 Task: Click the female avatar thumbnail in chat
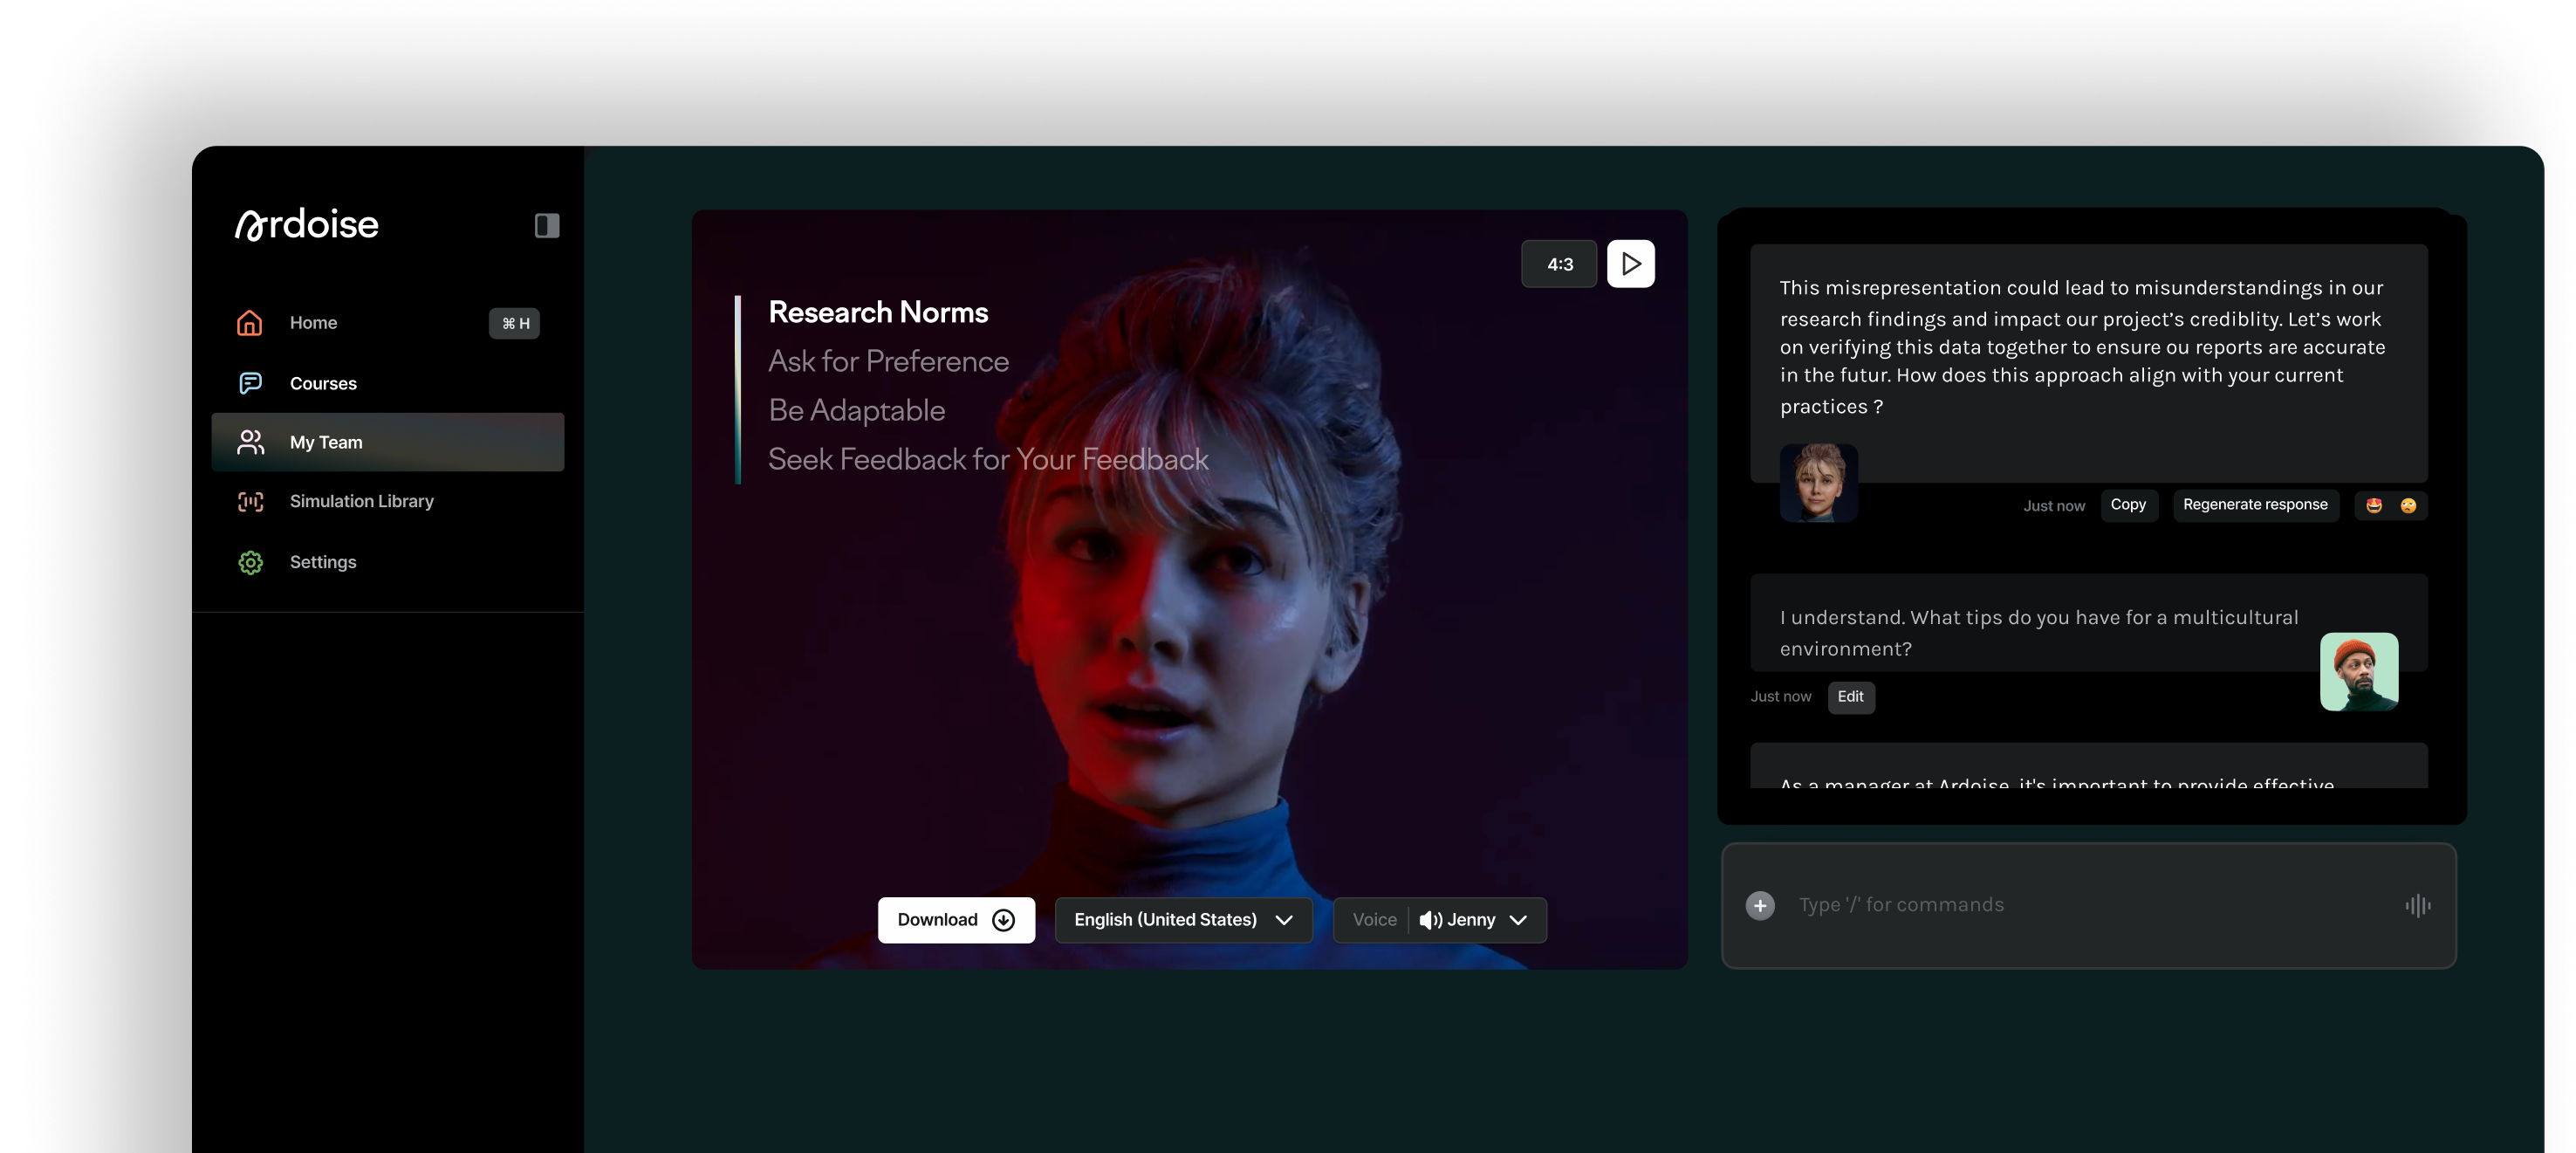click(1818, 483)
